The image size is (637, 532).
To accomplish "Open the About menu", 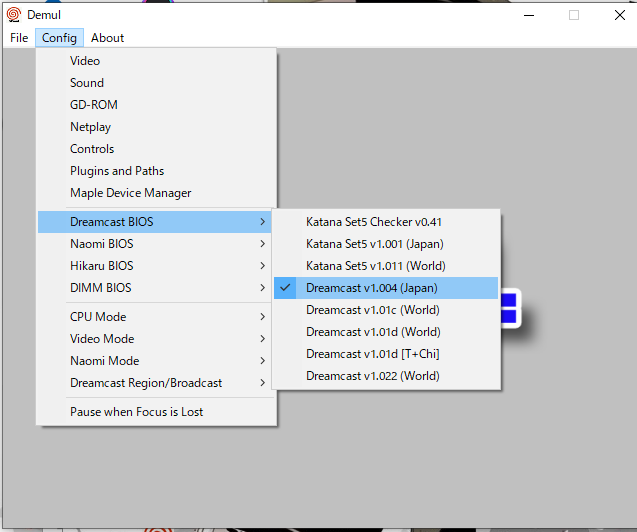I will click(x=107, y=38).
